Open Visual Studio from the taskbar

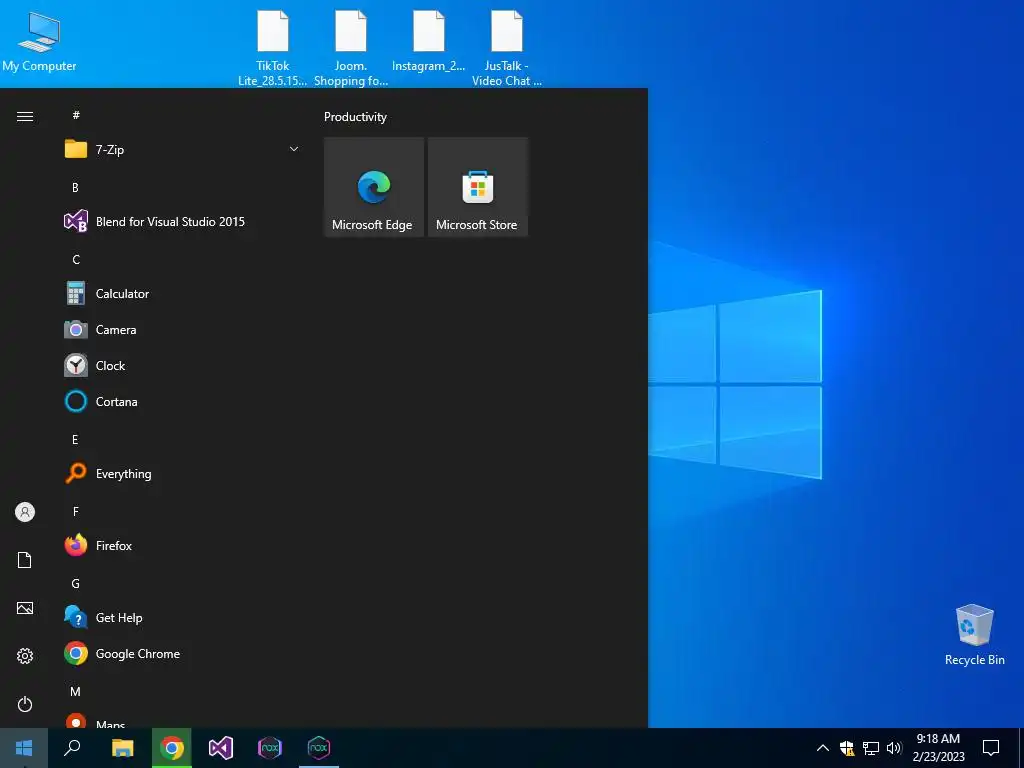pos(221,748)
